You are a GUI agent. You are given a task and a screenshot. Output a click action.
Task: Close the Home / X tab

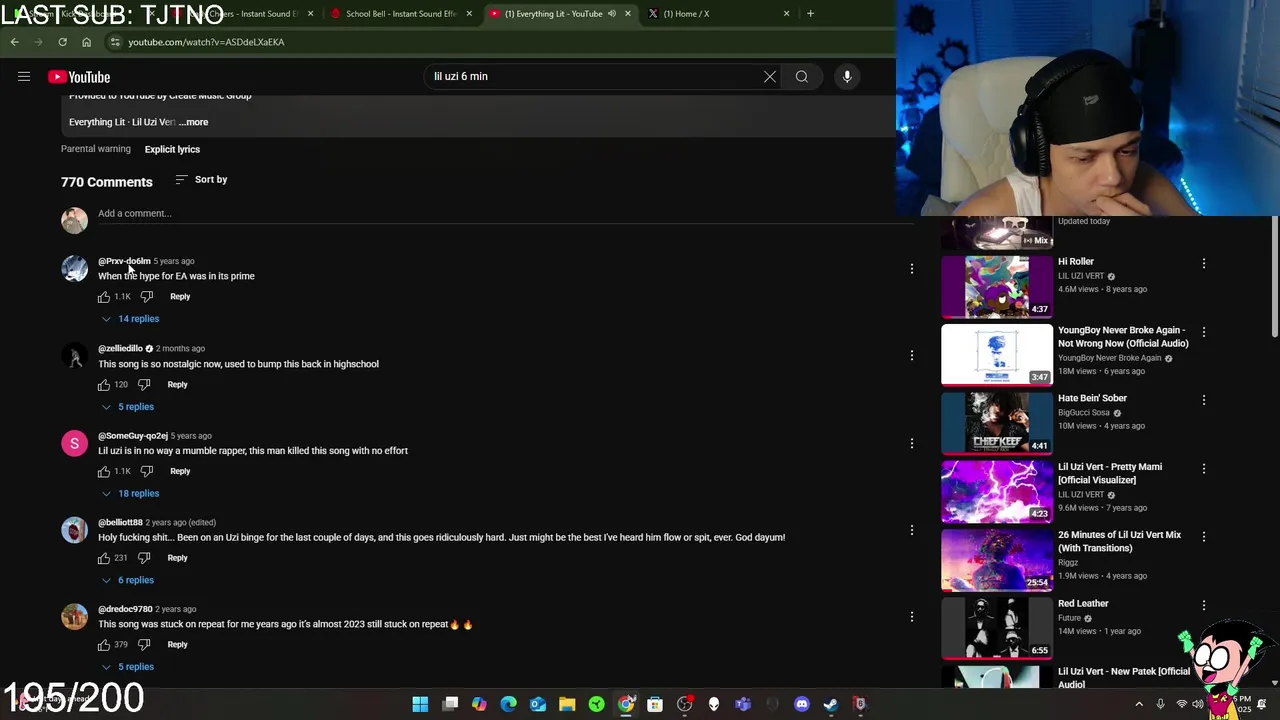[x=786, y=14]
